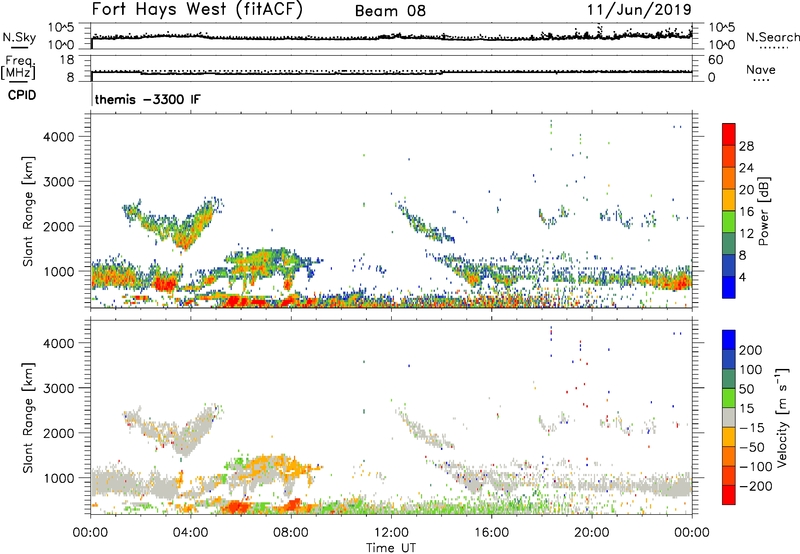The height and width of the screenshot is (554, 800).
Task: Click the red top segment of the power colorbar
Action: tap(729, 134)
